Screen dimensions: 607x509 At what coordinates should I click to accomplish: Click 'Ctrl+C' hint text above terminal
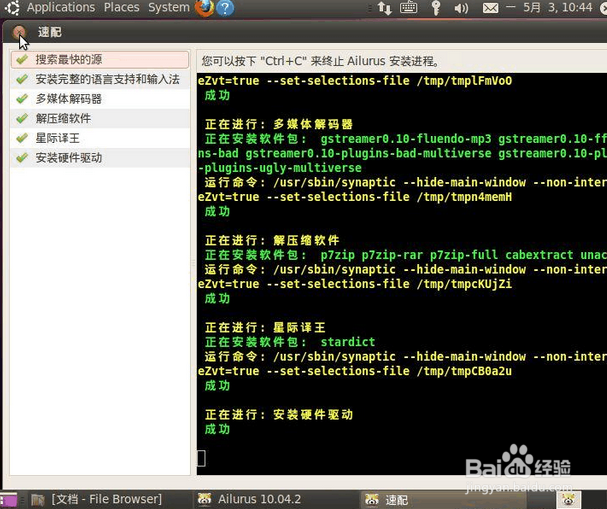click(281, 61)
